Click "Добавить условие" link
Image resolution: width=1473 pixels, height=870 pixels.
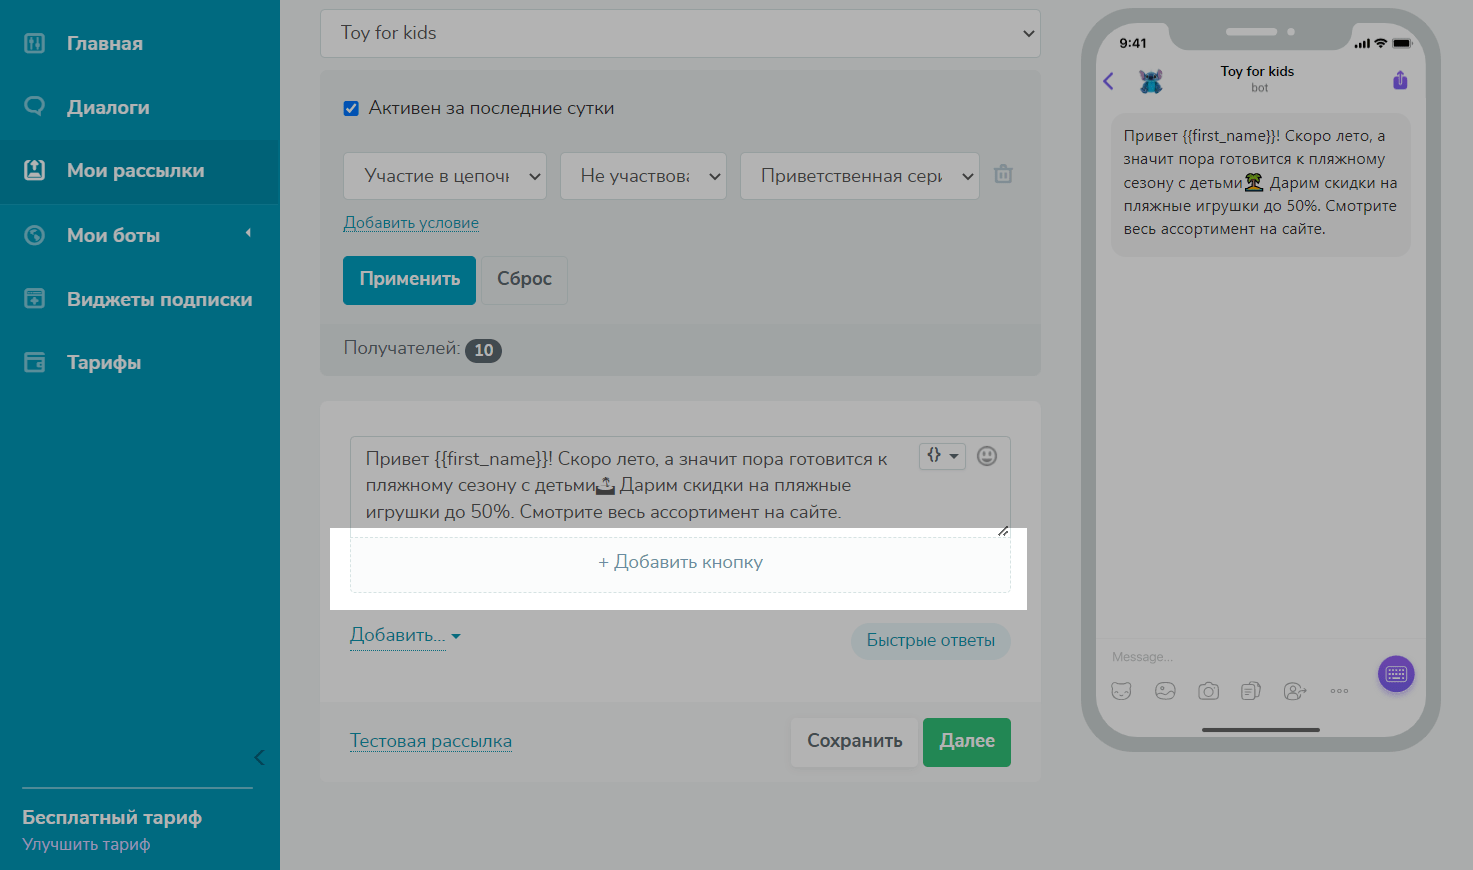(411, 223)
